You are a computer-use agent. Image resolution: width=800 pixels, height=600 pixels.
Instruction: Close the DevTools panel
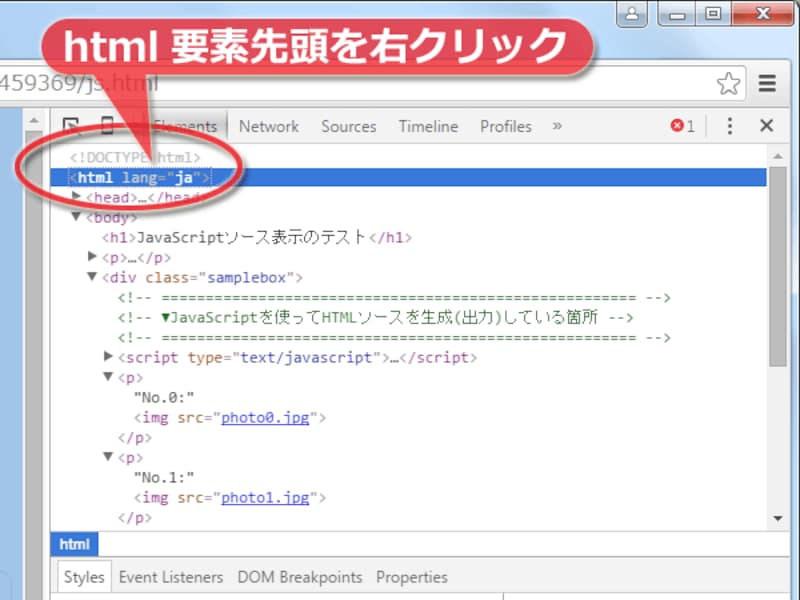pos(766,126)
